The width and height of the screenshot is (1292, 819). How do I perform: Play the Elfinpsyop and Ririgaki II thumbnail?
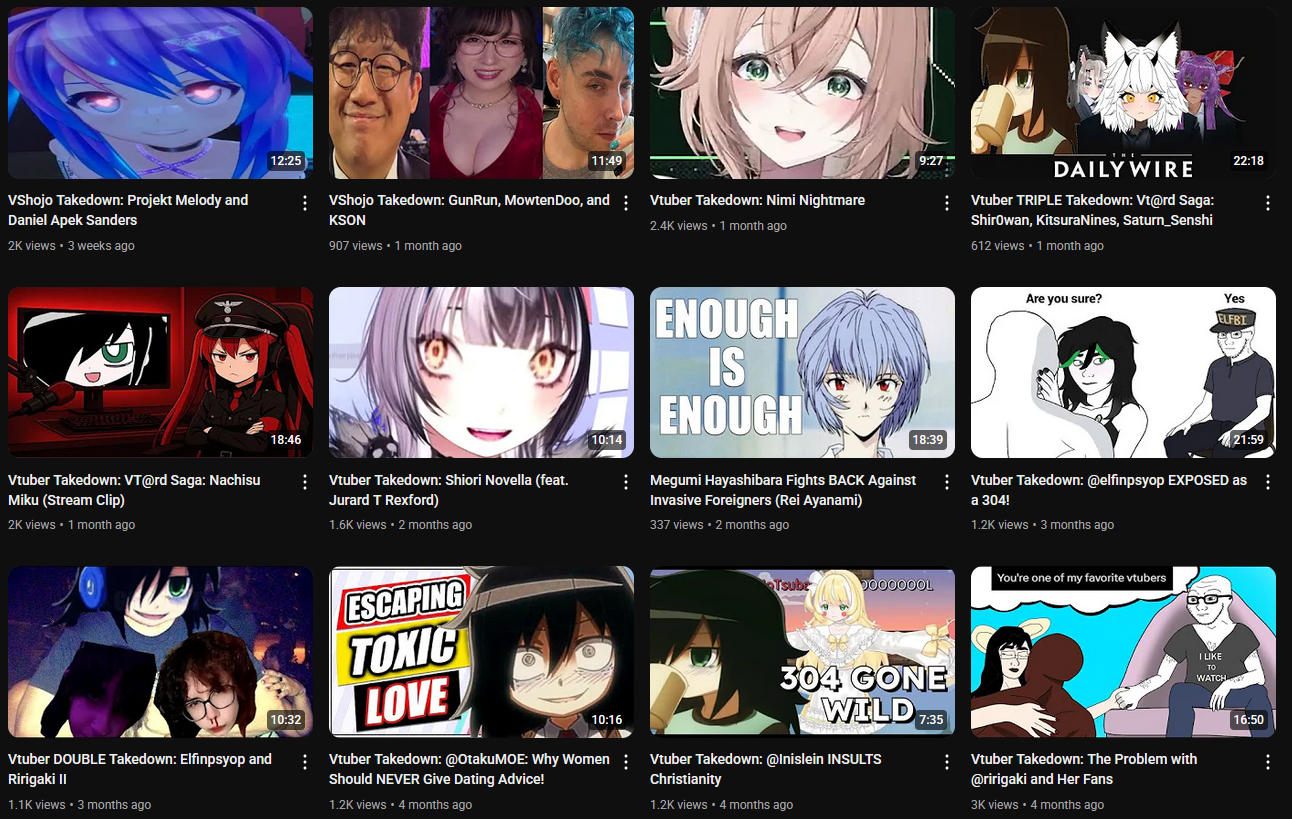click(x=160, y=652)
